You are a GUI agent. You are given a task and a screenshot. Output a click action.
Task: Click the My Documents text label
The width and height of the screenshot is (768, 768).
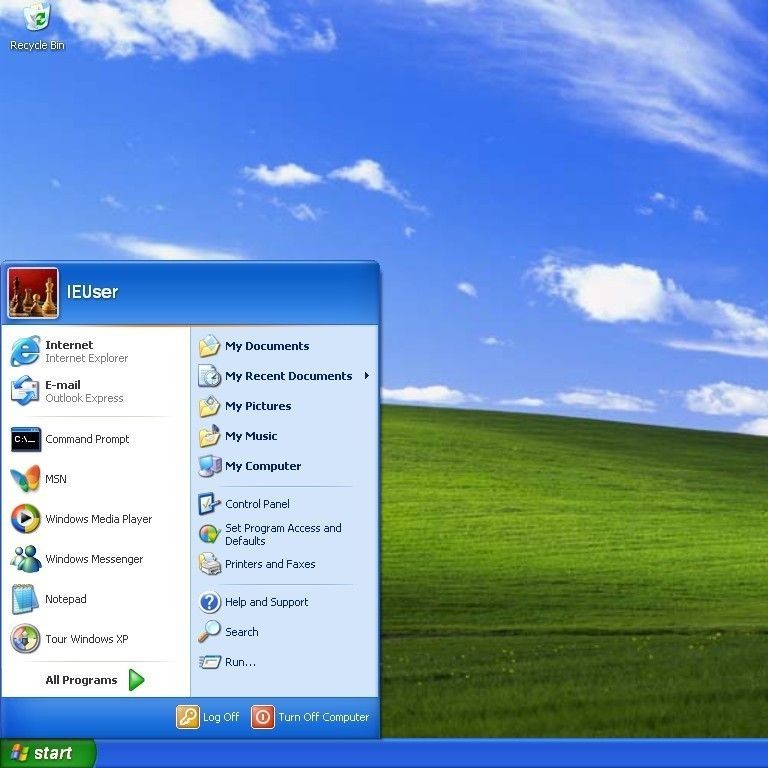[267, 346]
